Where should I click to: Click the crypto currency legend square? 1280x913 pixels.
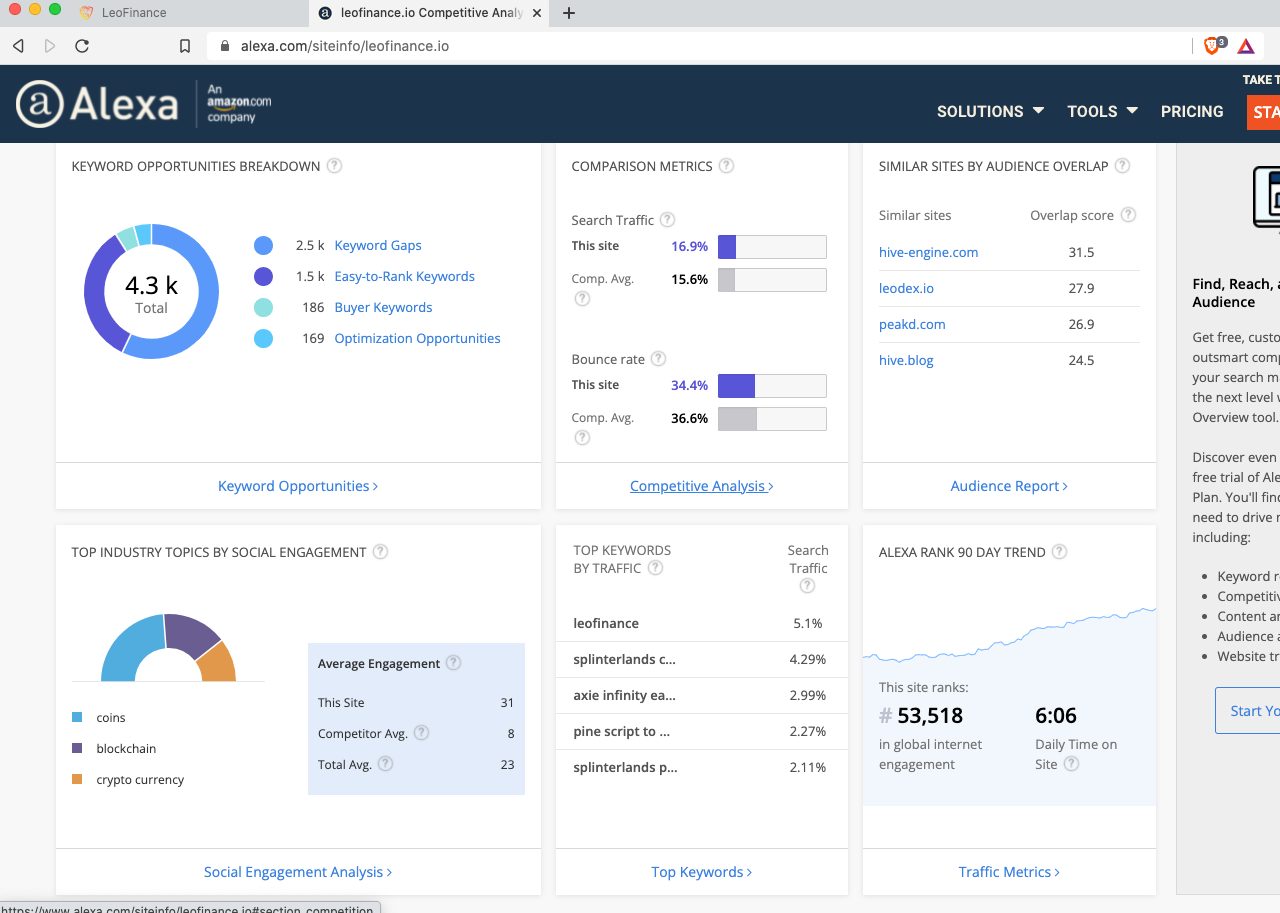click(x=77, y=779)
